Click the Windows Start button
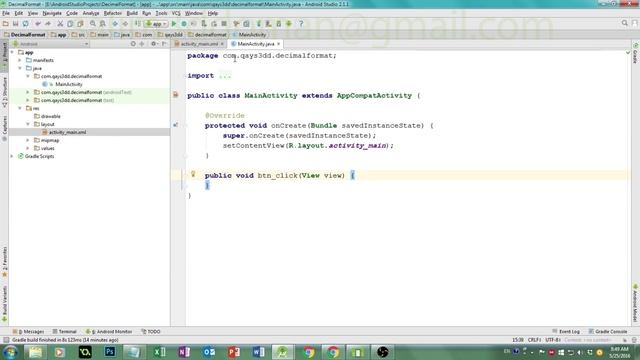This screenshot has width=640, height=360. coord(10,352)
